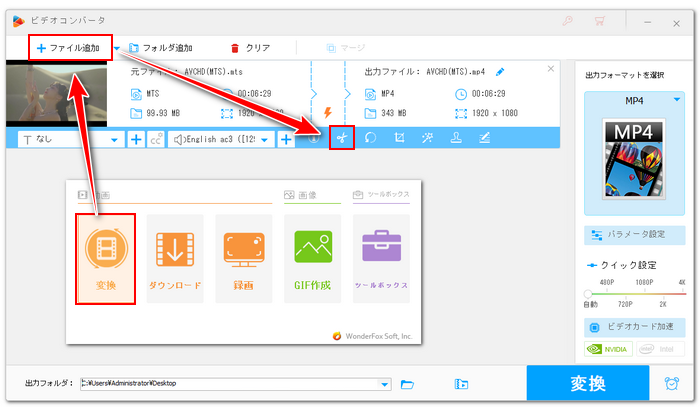
Task: Click フォルダ追加 to add a folder
Action: [161, 47]
